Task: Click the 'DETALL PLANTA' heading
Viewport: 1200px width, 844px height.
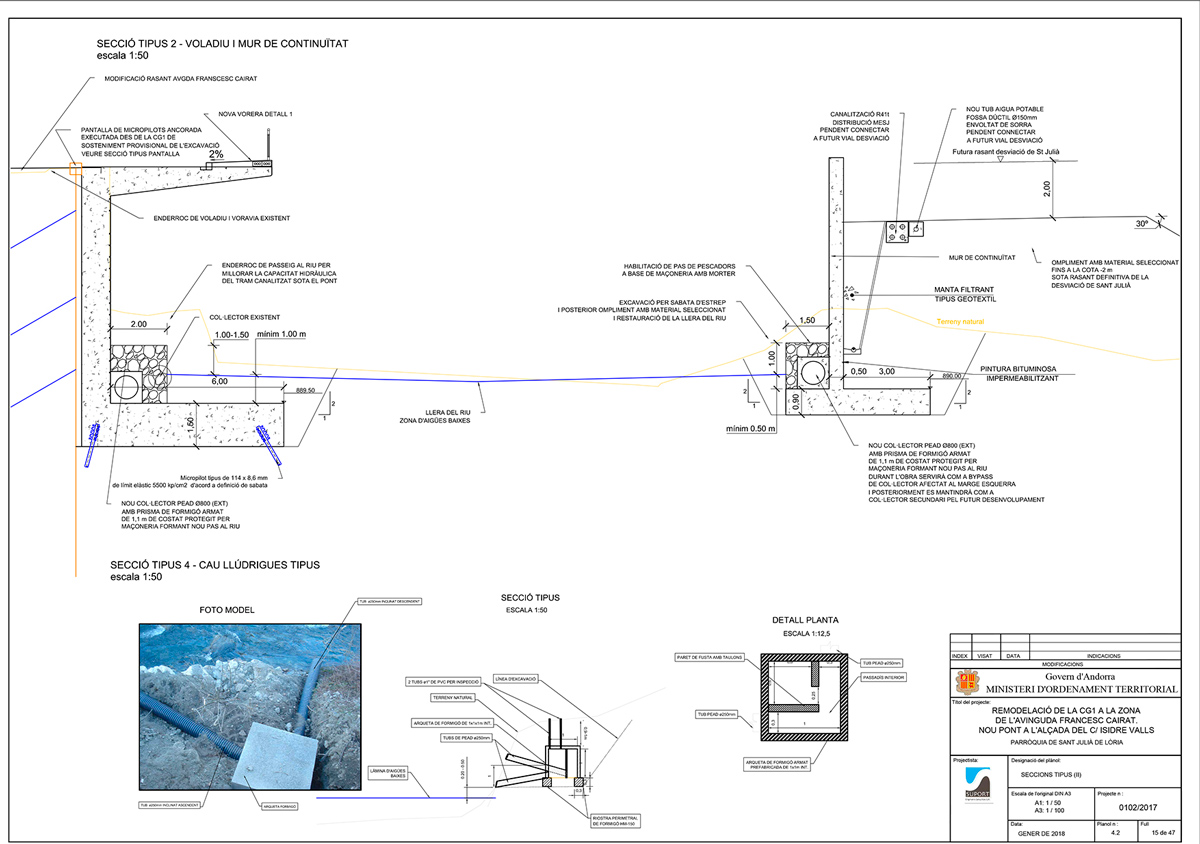Action: pyautogui.click(x=805, y=621)
